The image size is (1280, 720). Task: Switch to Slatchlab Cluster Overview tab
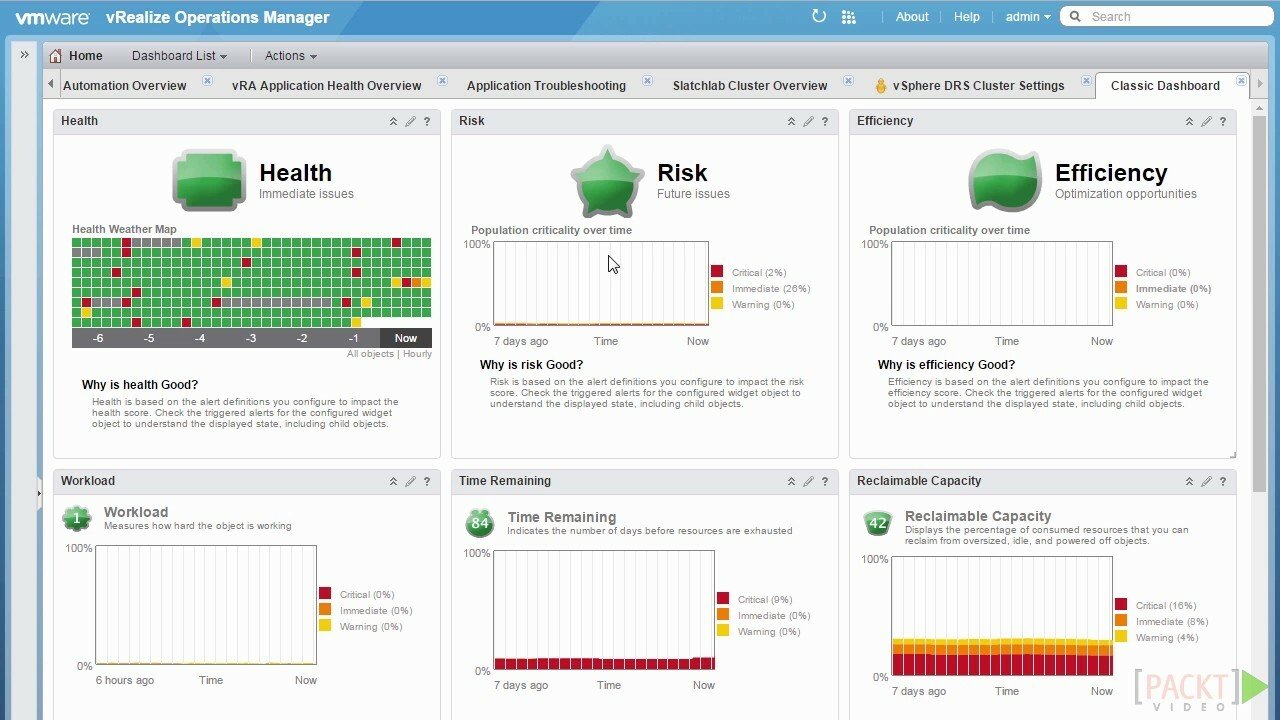click(x=750, y=86)
